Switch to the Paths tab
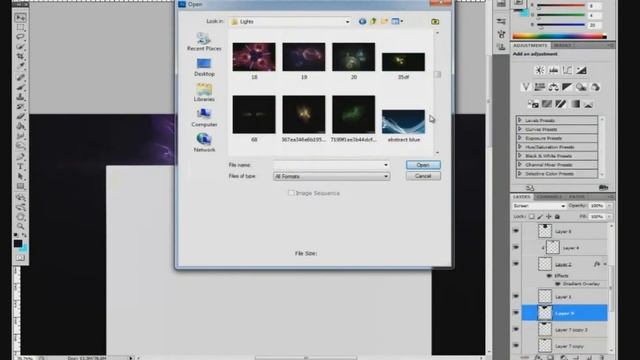Screen dimensions: 640x360 click(x=577, y=197)
